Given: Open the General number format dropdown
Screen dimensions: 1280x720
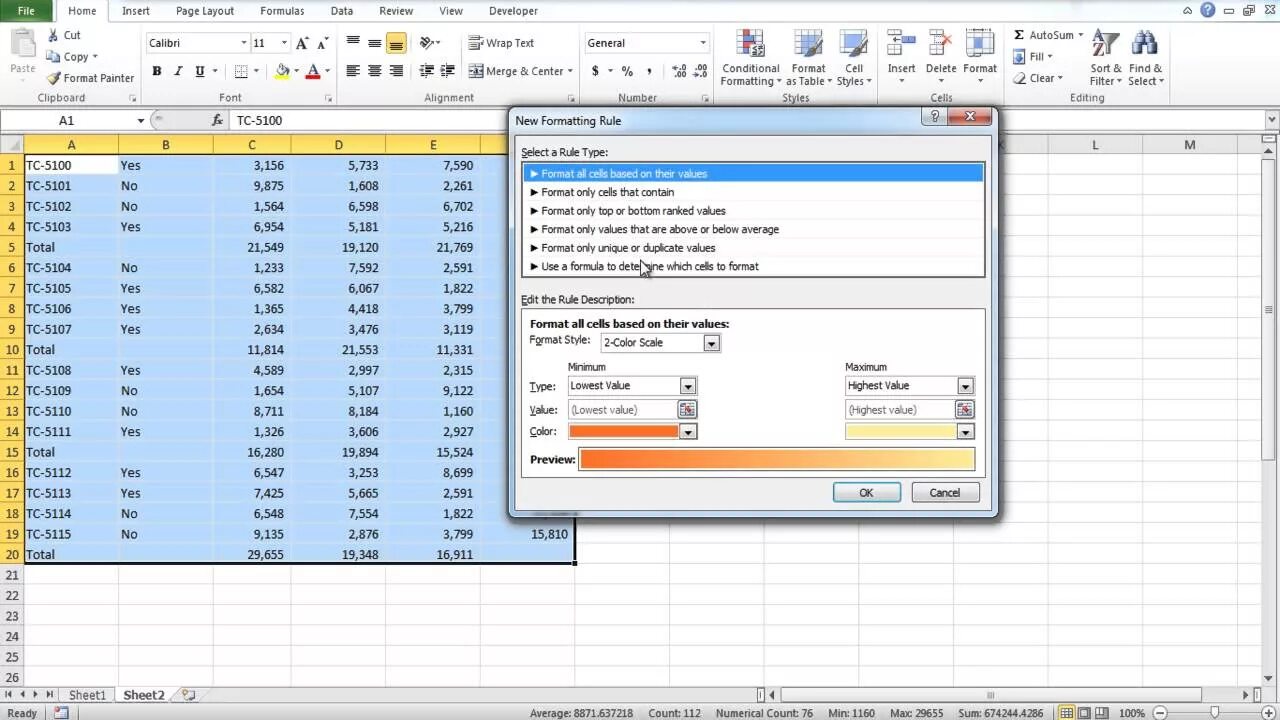Looking at the screenshot, I should point(703,43).
